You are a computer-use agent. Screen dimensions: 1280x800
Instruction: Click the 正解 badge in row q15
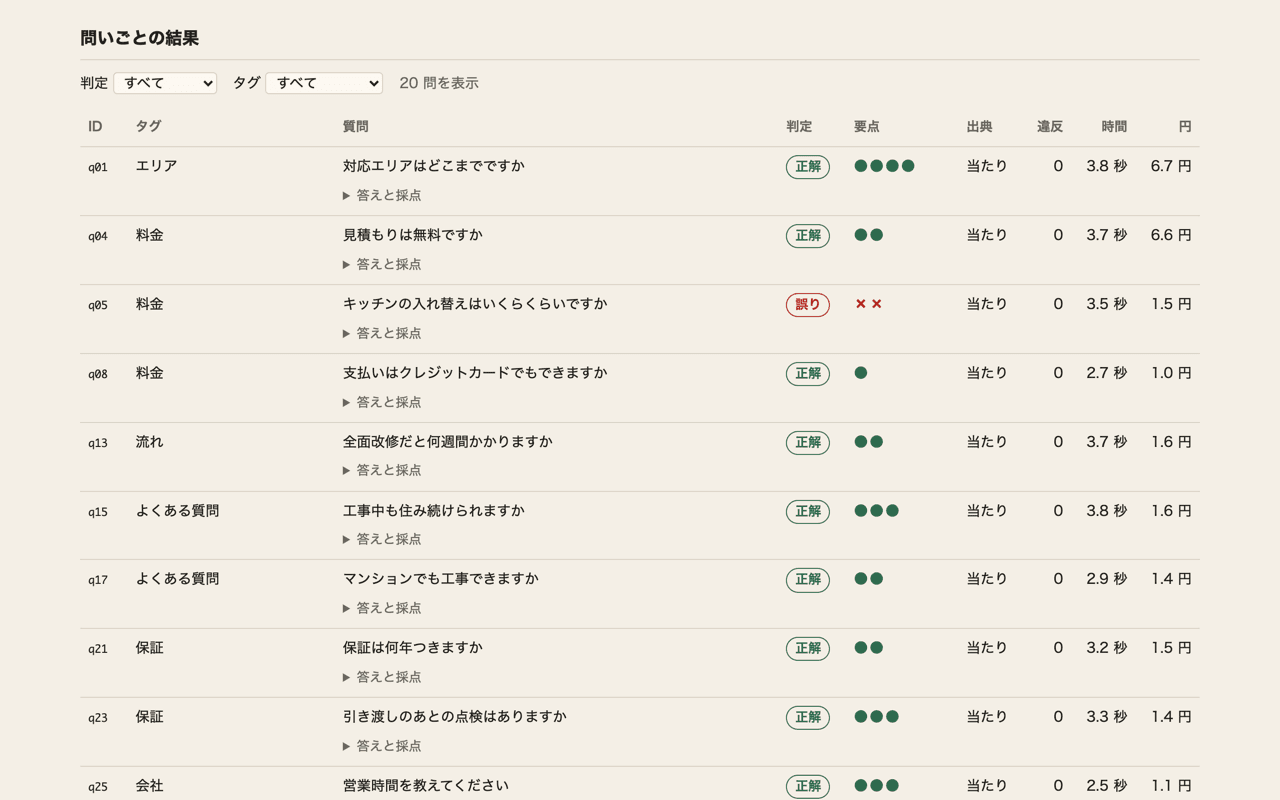pyautogui.click(x=808, y=511)
